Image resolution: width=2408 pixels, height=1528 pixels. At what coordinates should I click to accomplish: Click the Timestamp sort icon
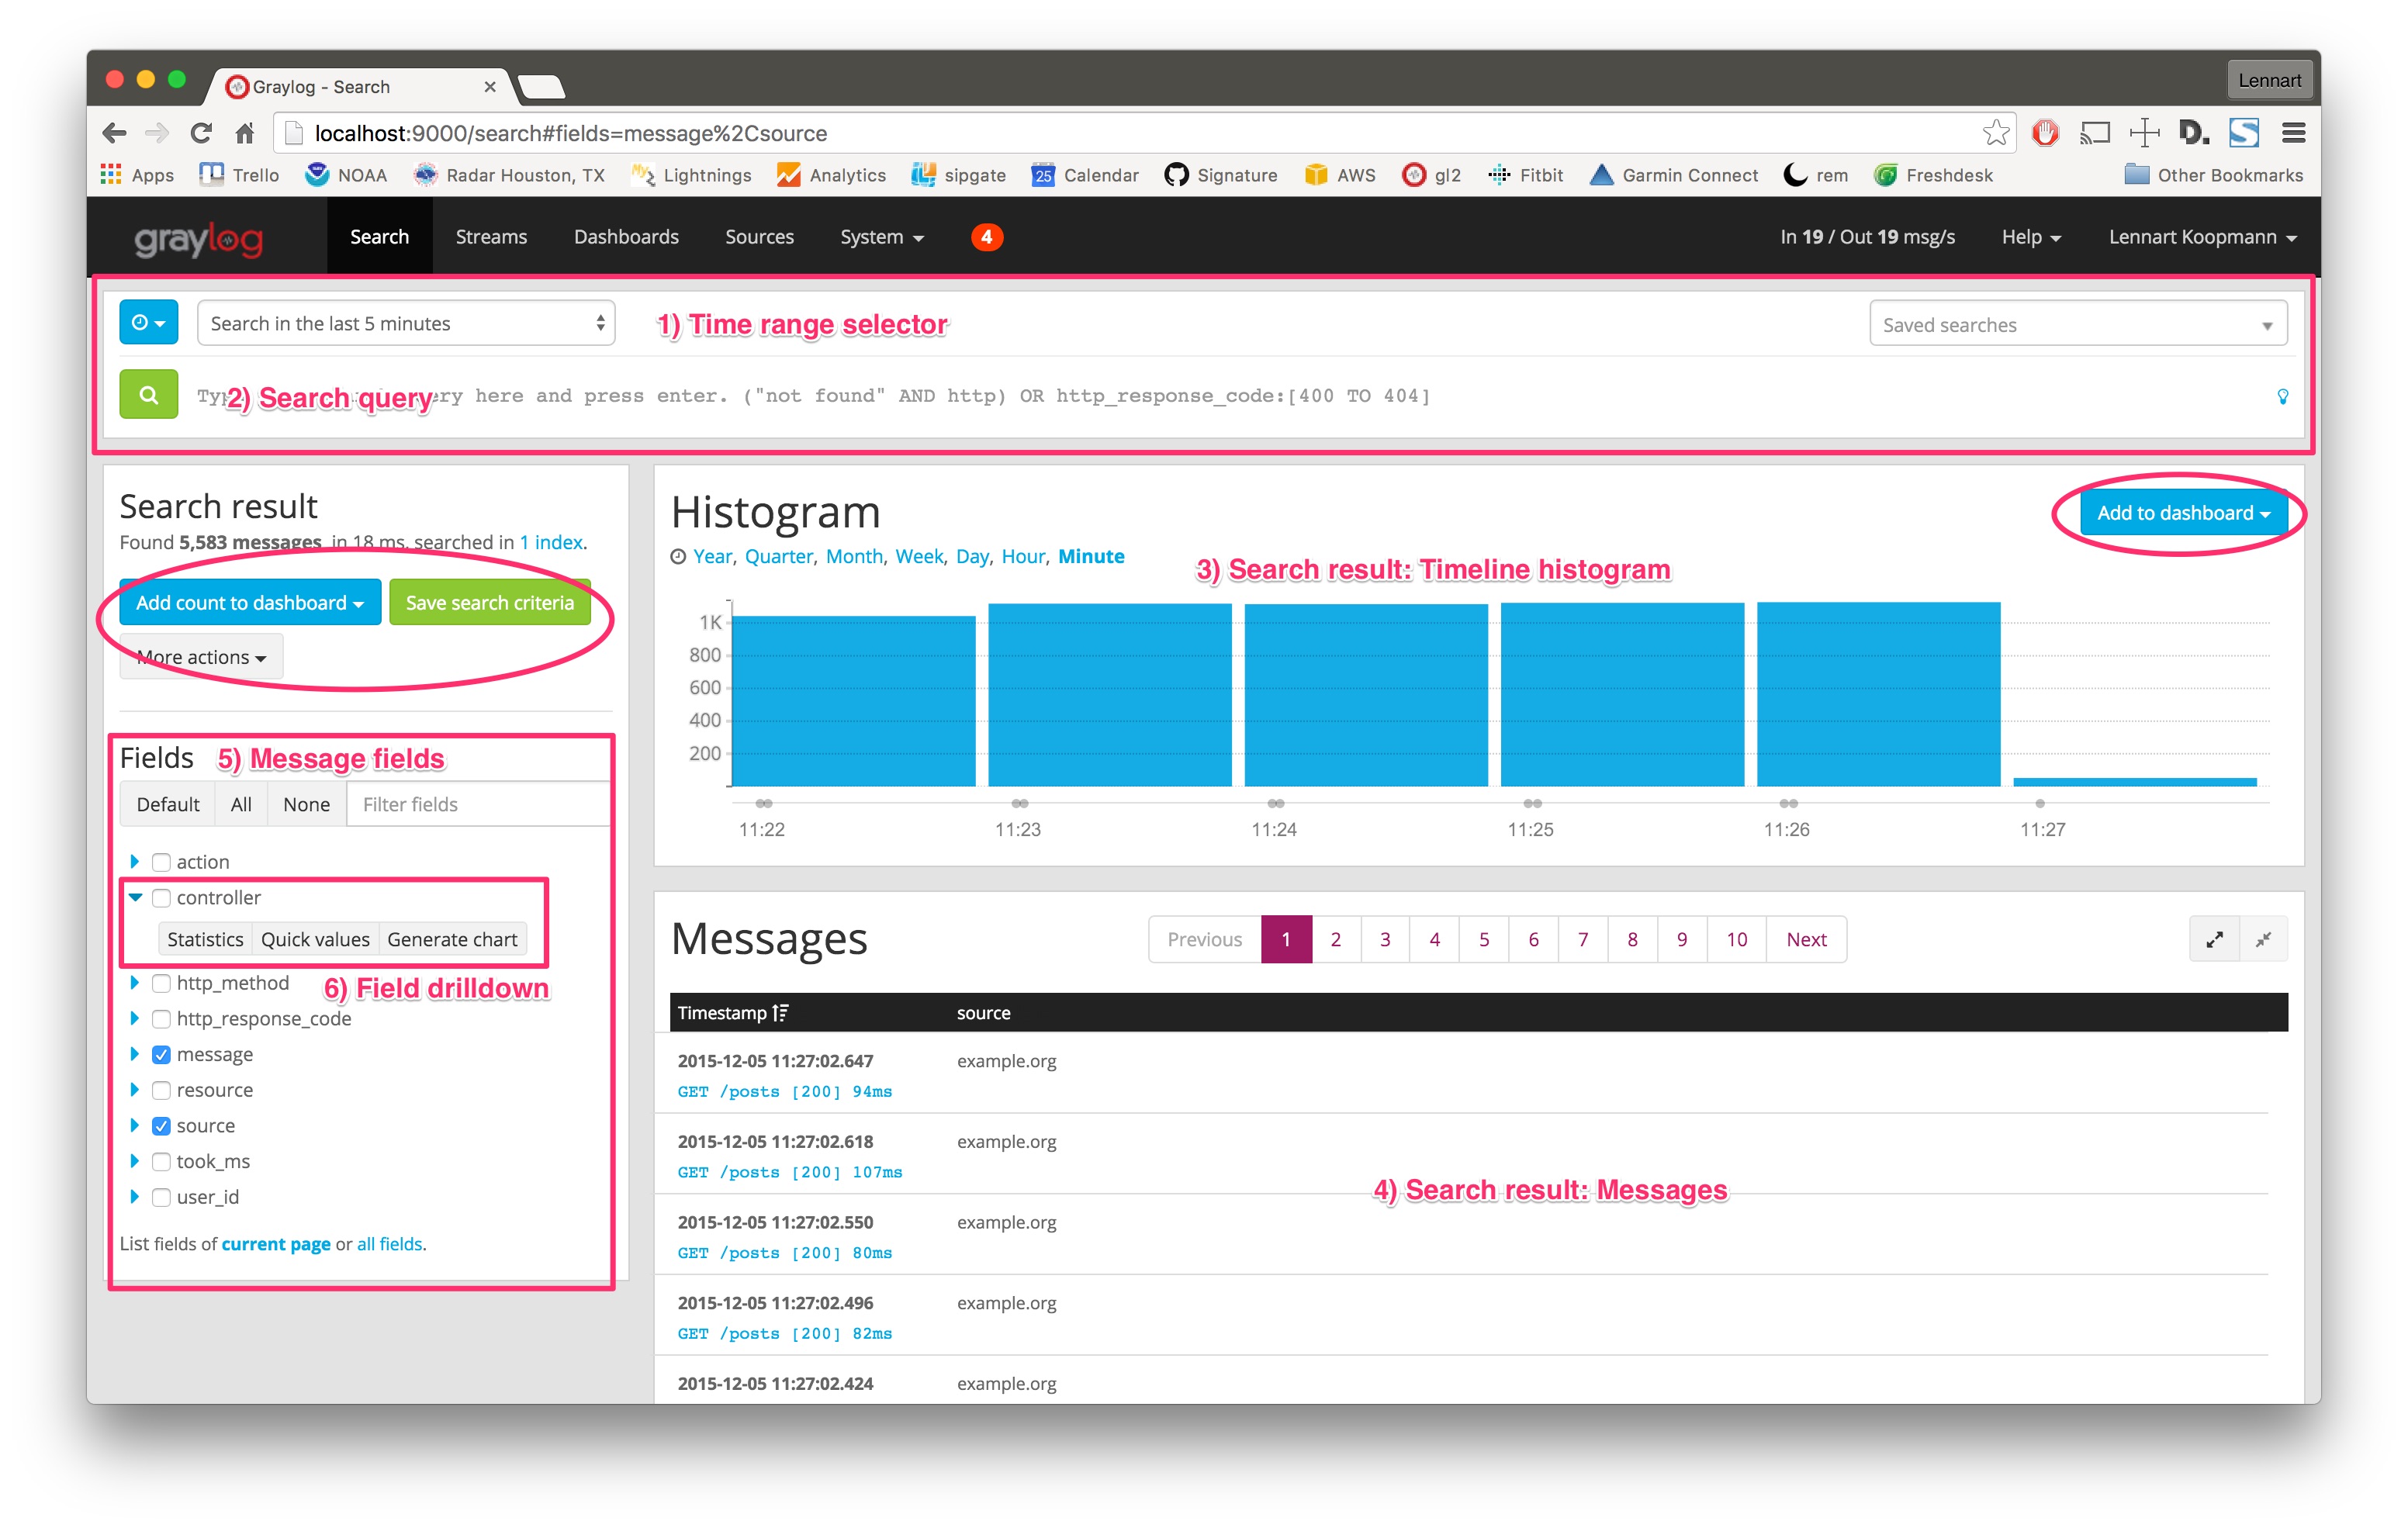pyautogui.click(x=781, y=1012)
